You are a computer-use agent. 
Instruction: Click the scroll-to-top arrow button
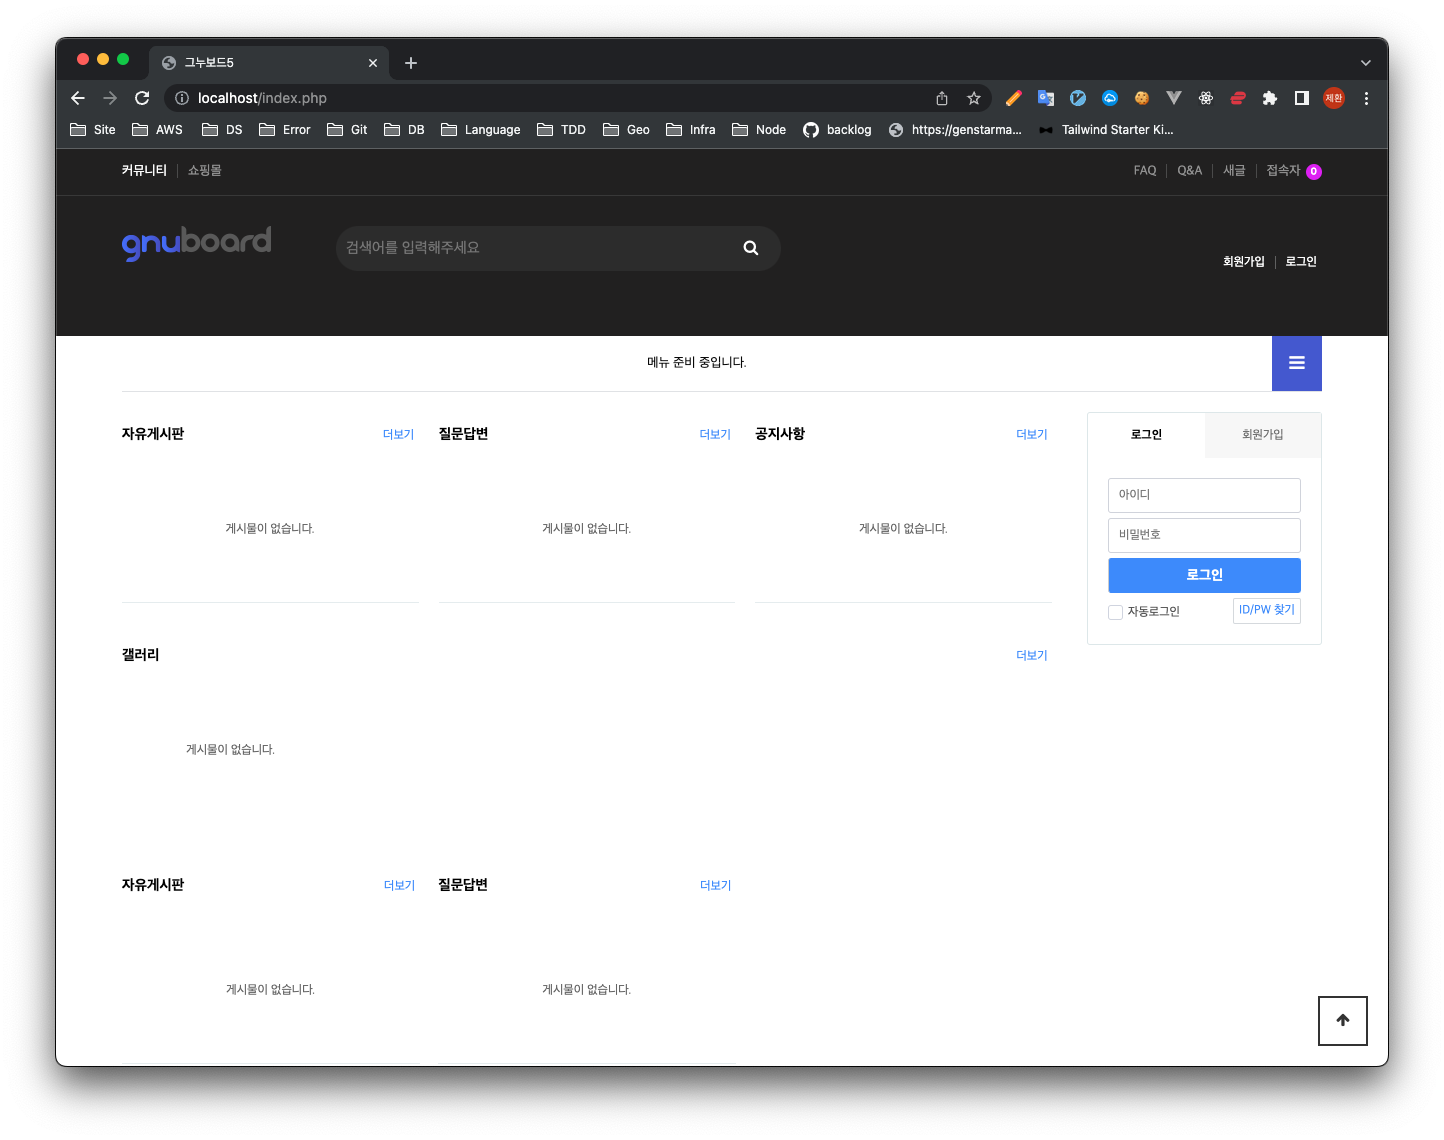click(1343, 1021)
